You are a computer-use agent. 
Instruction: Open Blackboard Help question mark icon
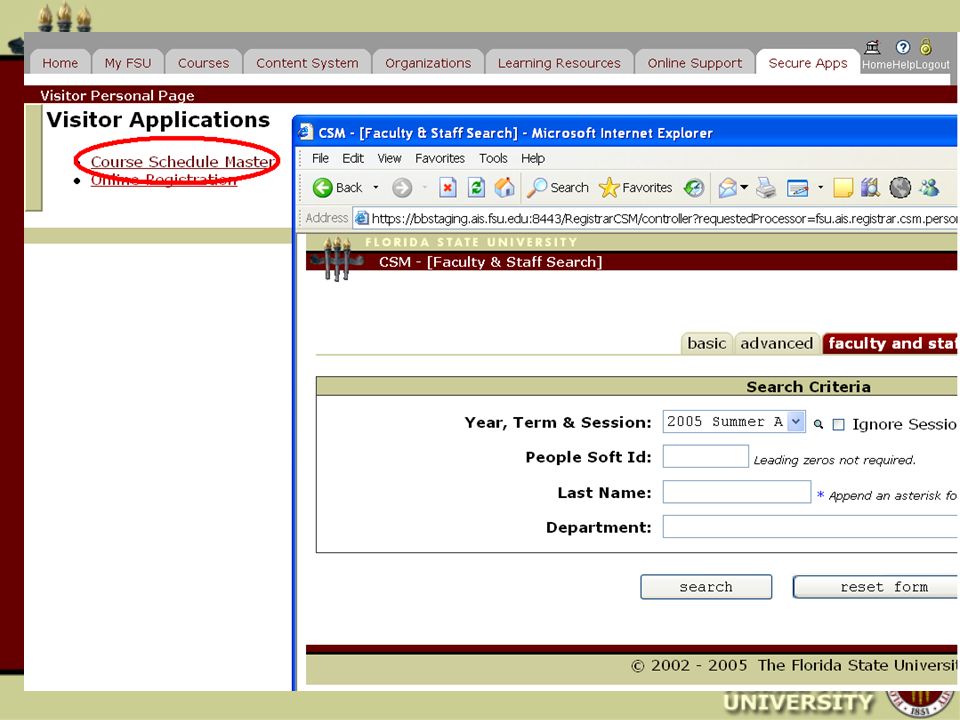[x=902, y=47]
